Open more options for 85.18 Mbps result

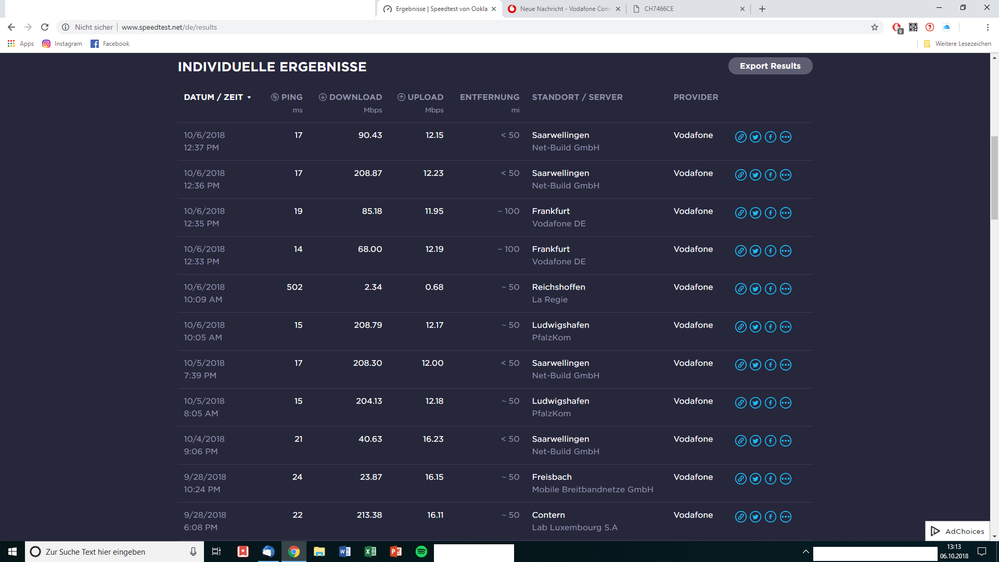pyautogui.click(x=786, y=213)
